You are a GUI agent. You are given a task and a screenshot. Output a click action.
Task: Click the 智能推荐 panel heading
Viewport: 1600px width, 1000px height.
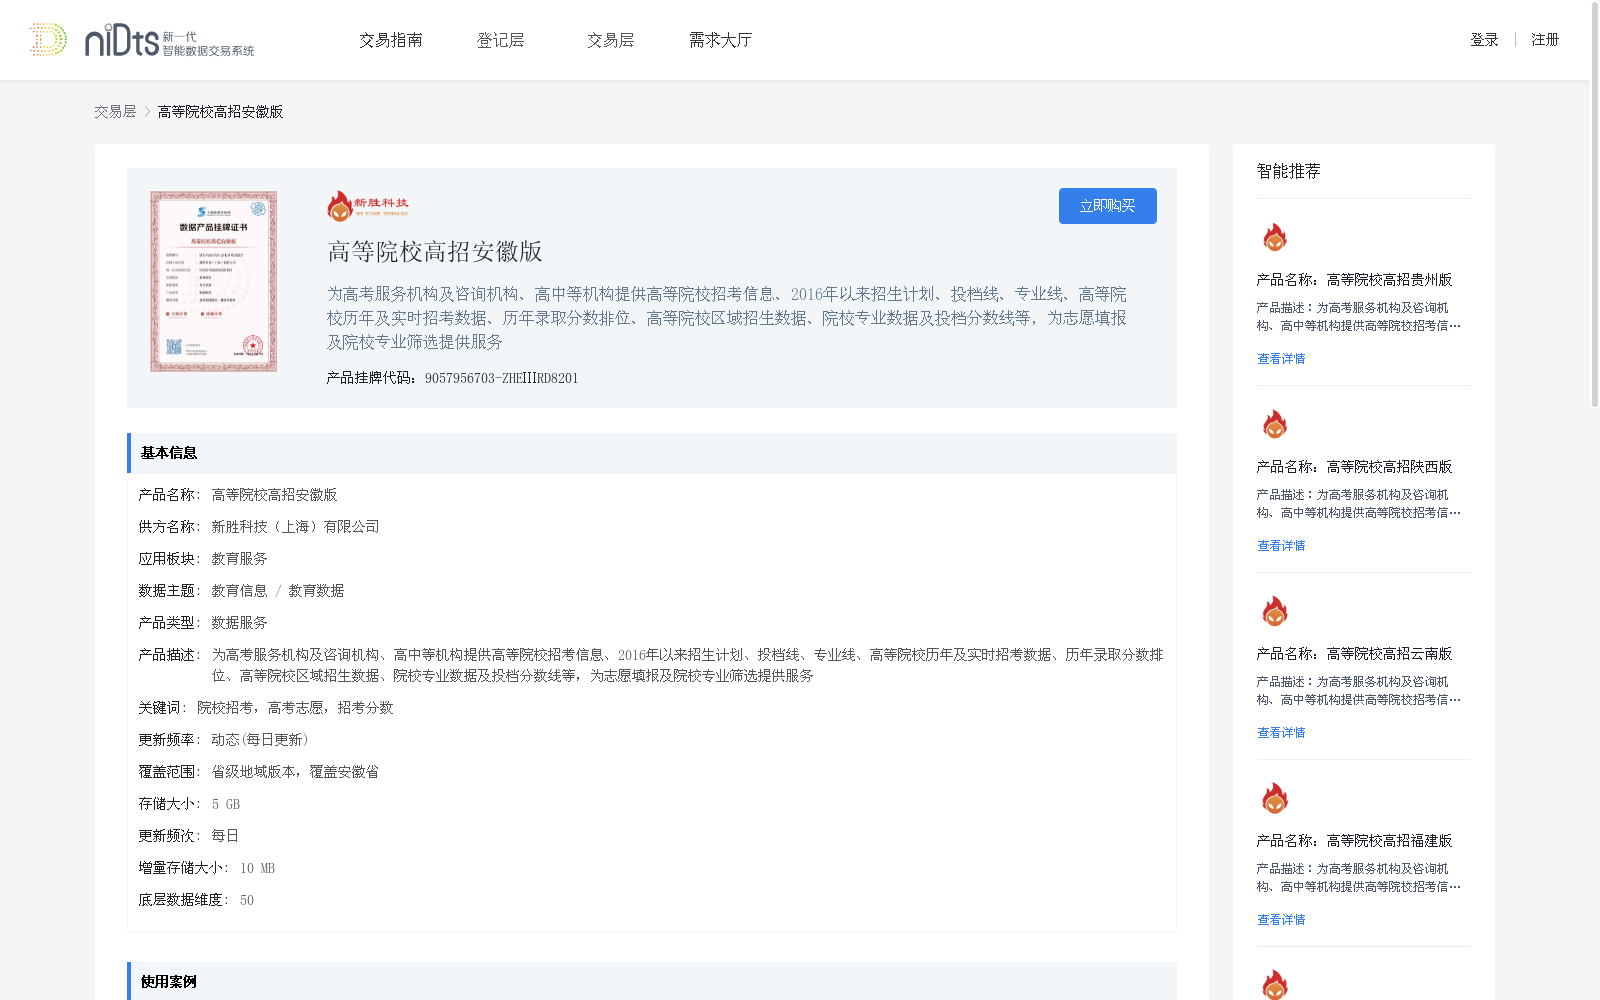tap(1288, 171)
